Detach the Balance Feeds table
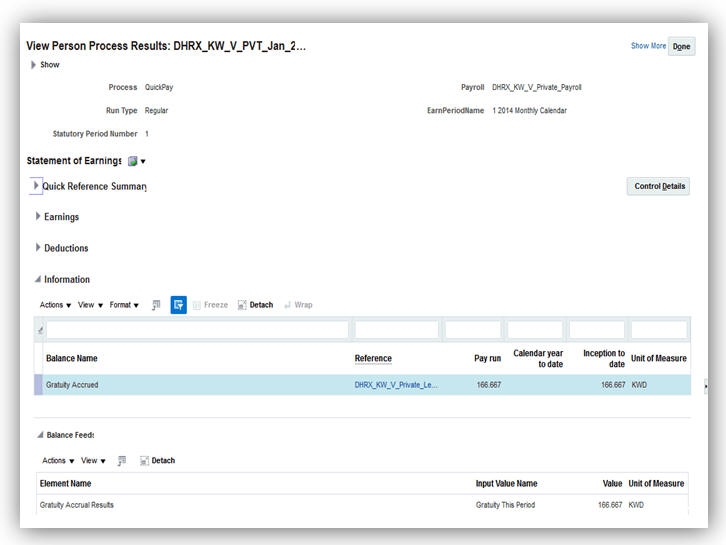Screen dimensions: 726x545 [x=157, y=460]
